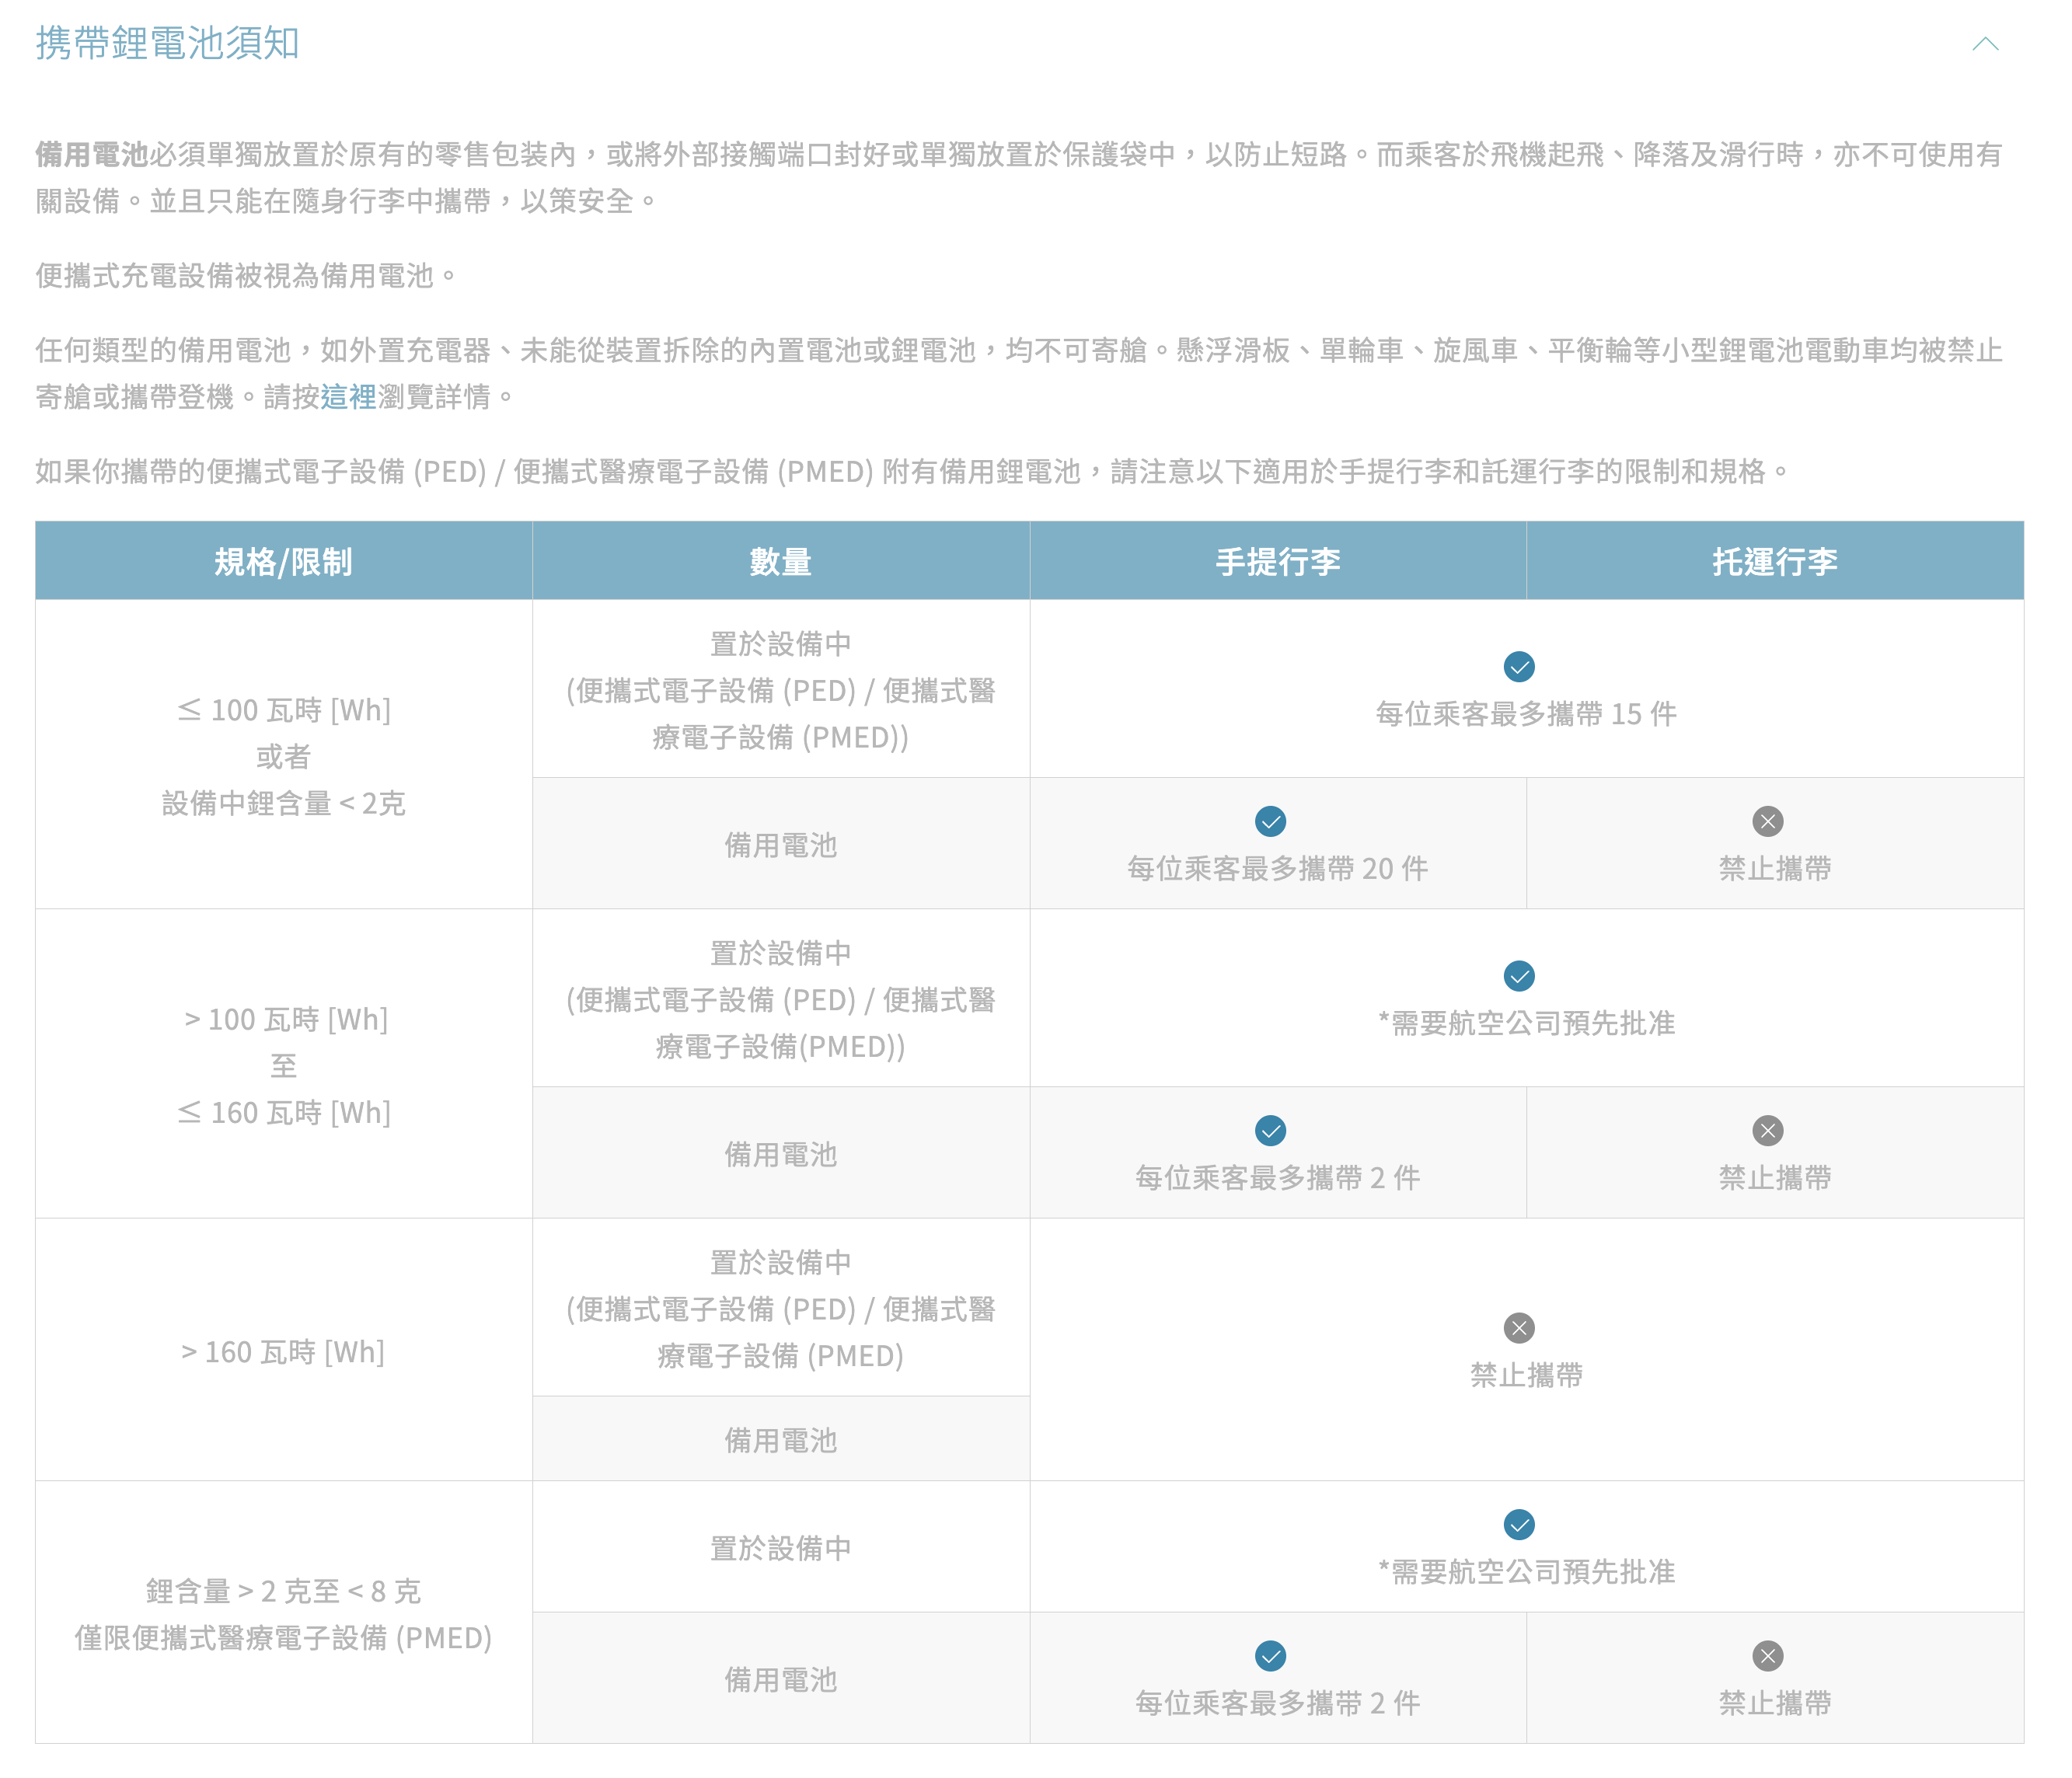
Task: Click the first 禁止攜帶 cross icon under 托運行李
Action: click(1767, 821)
